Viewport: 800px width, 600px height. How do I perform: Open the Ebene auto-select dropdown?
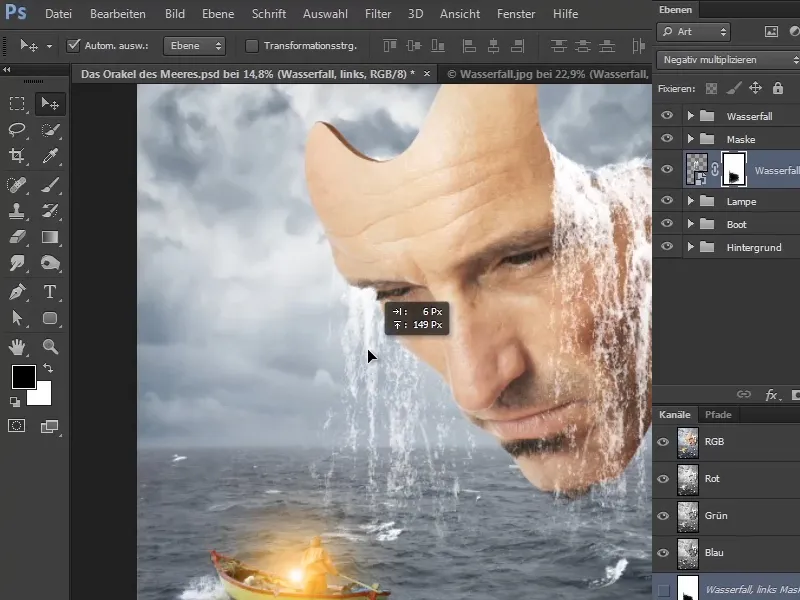(x=194, y=46)
